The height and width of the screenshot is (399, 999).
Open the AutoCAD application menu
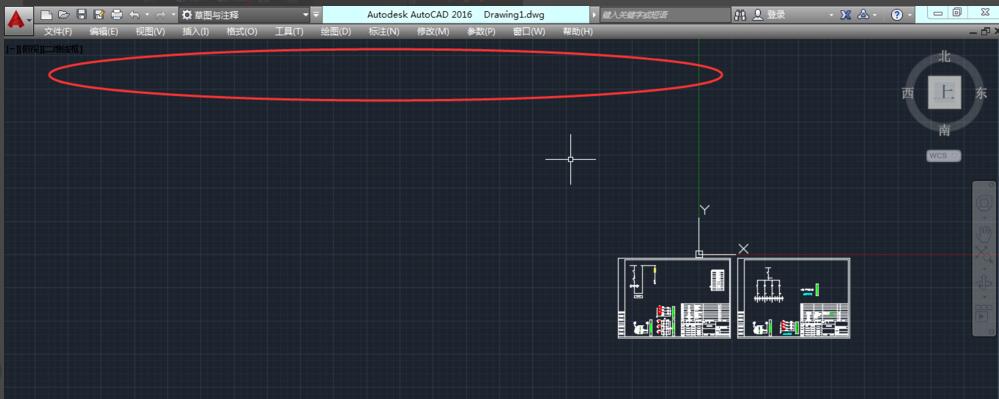click(19, 21)
